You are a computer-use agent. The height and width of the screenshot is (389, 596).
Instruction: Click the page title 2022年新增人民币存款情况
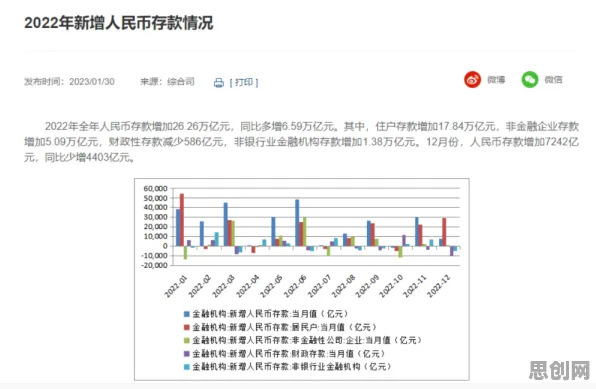119,23
